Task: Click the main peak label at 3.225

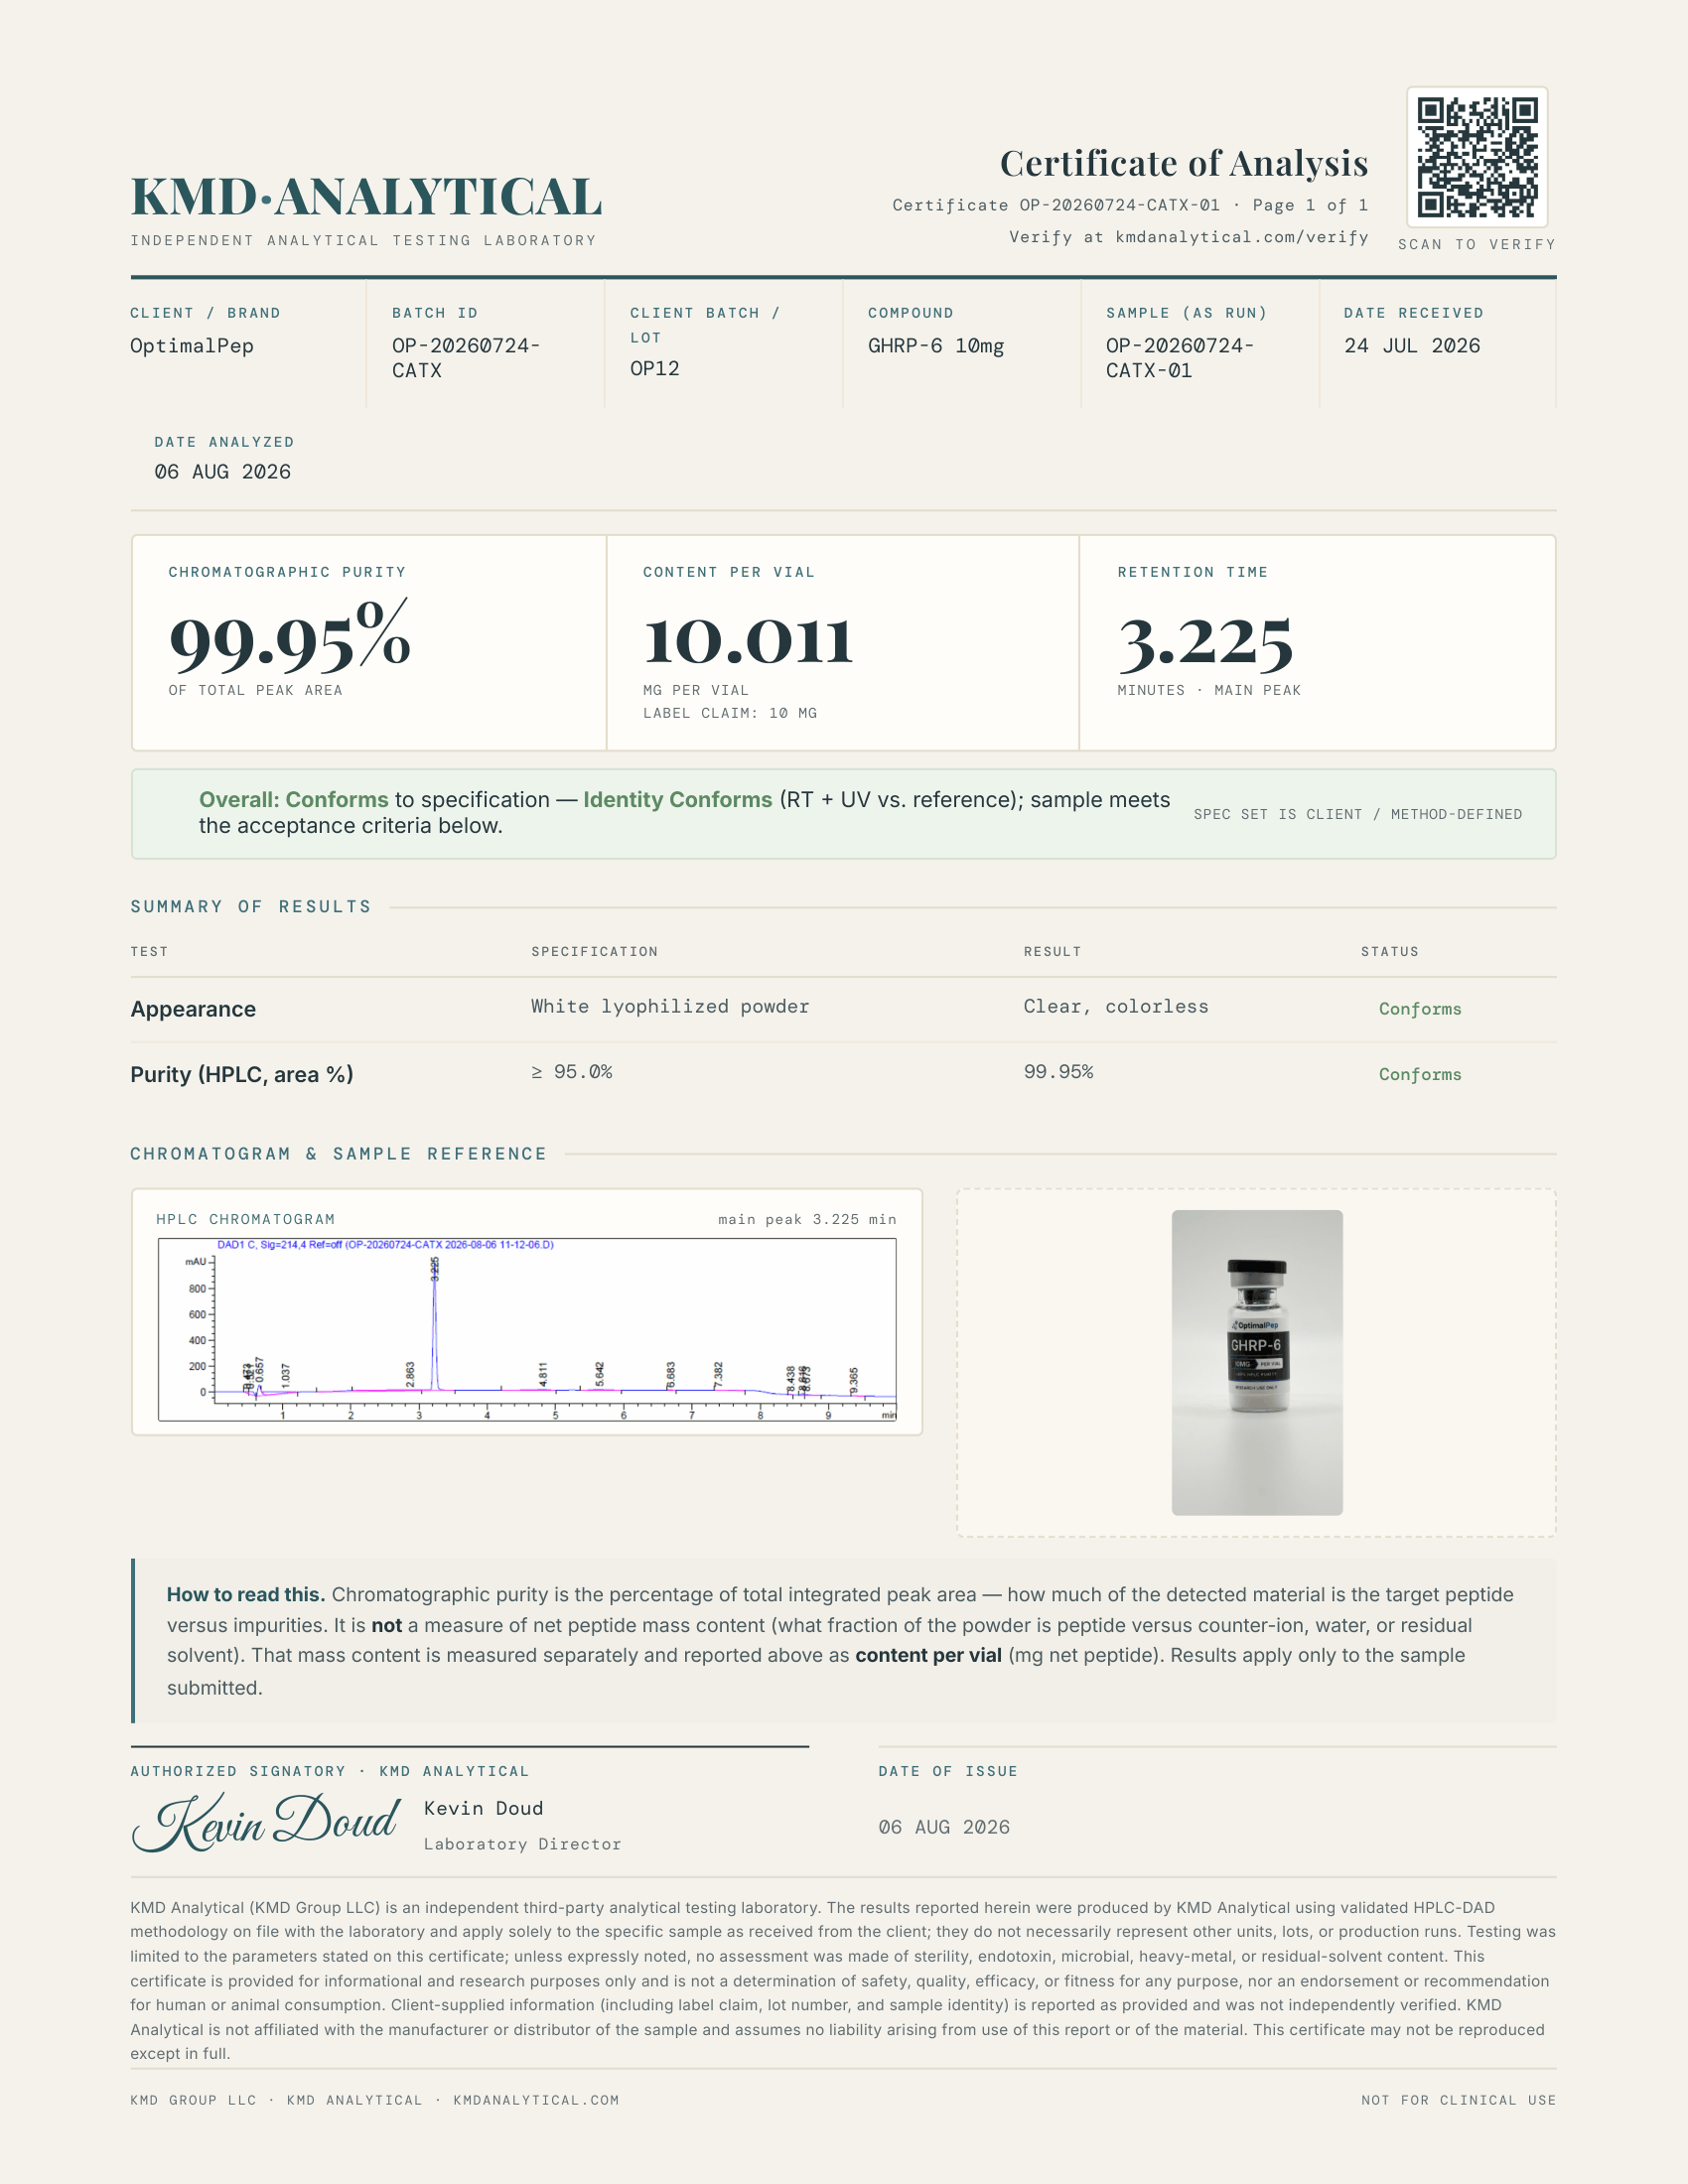Action: (x=434, y=1268)
